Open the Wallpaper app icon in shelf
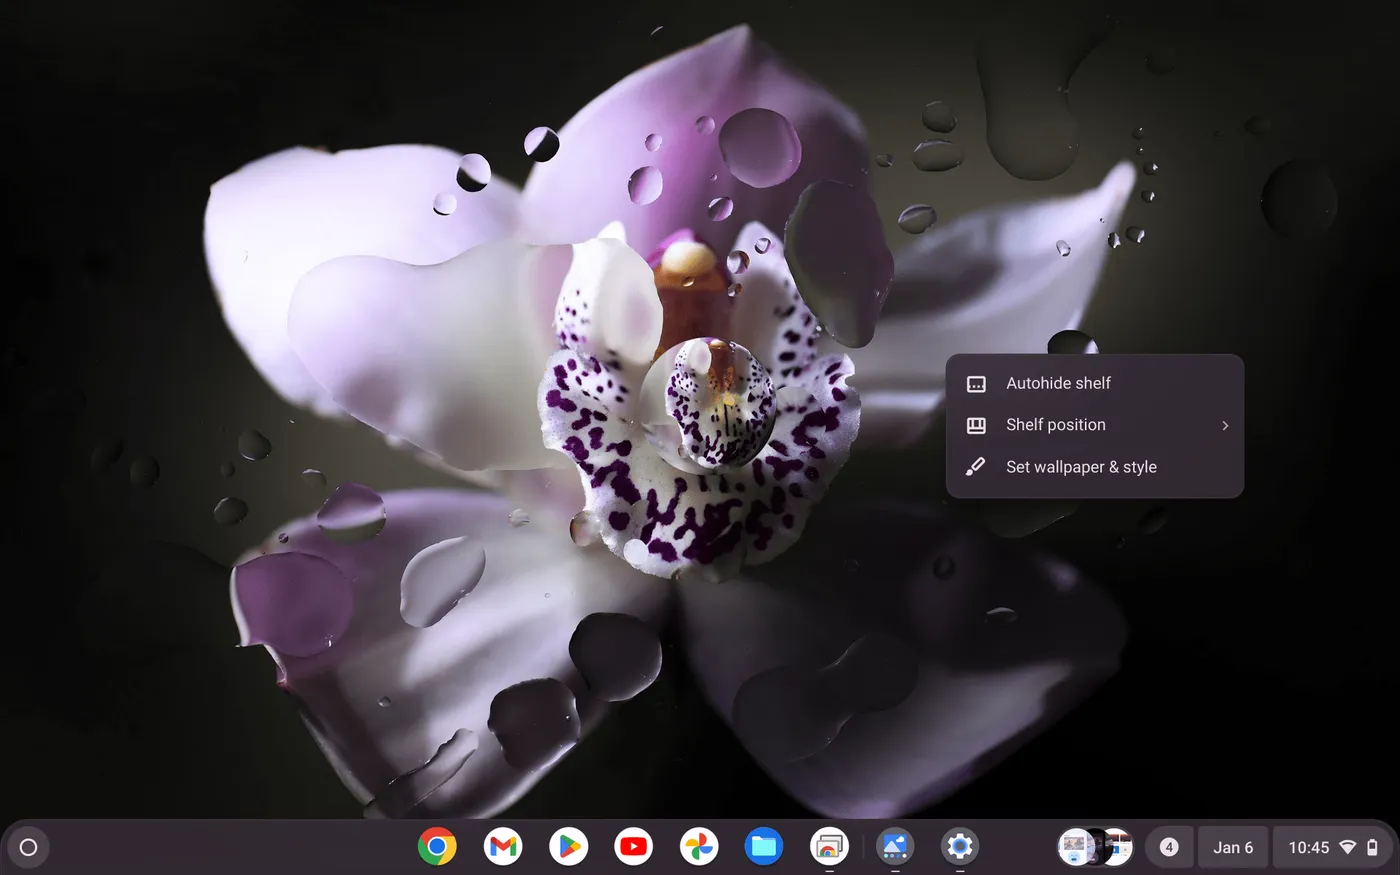The width and height of the screenshot is (1400, 875). coord(895,847)
